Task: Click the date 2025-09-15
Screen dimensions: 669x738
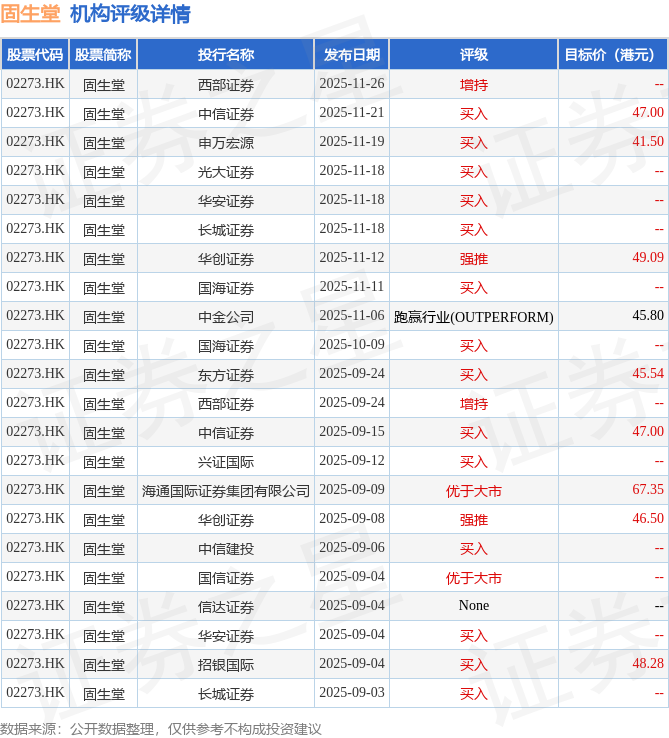Action: pyautogui.click(x=352, y=432)
